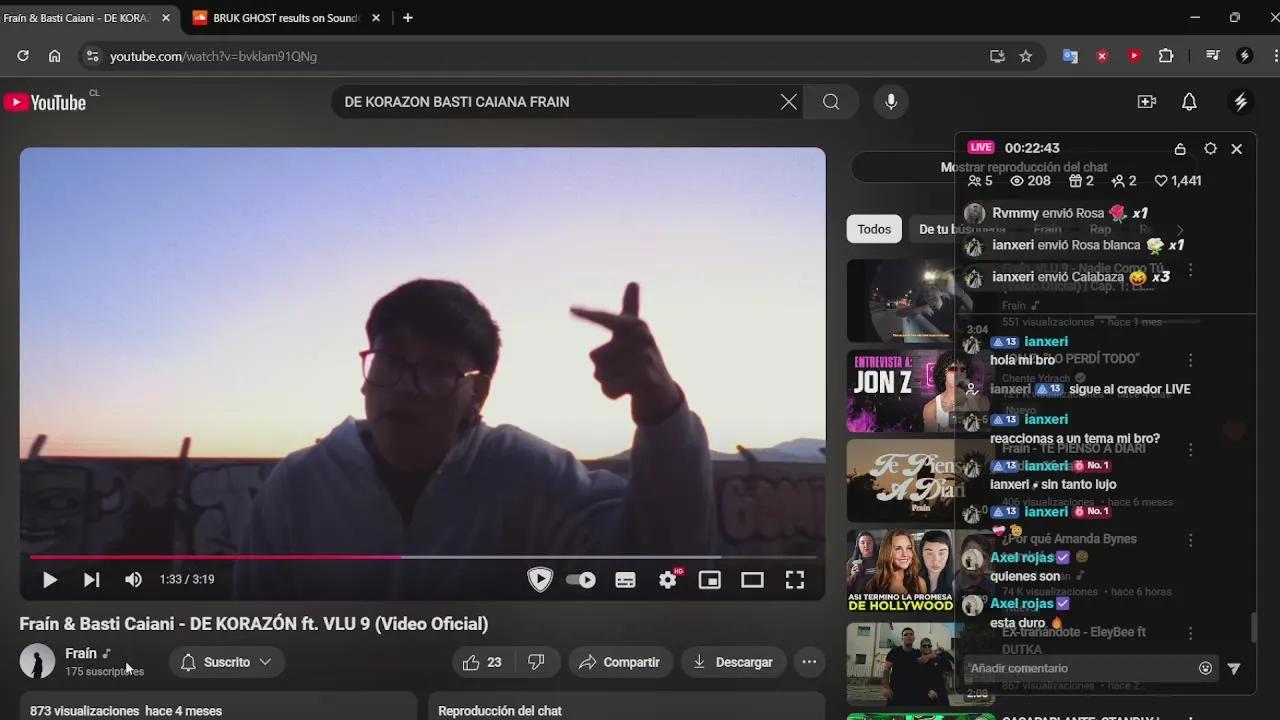
Task: Enter fullscreen video mode
Action: pos(795,580)
